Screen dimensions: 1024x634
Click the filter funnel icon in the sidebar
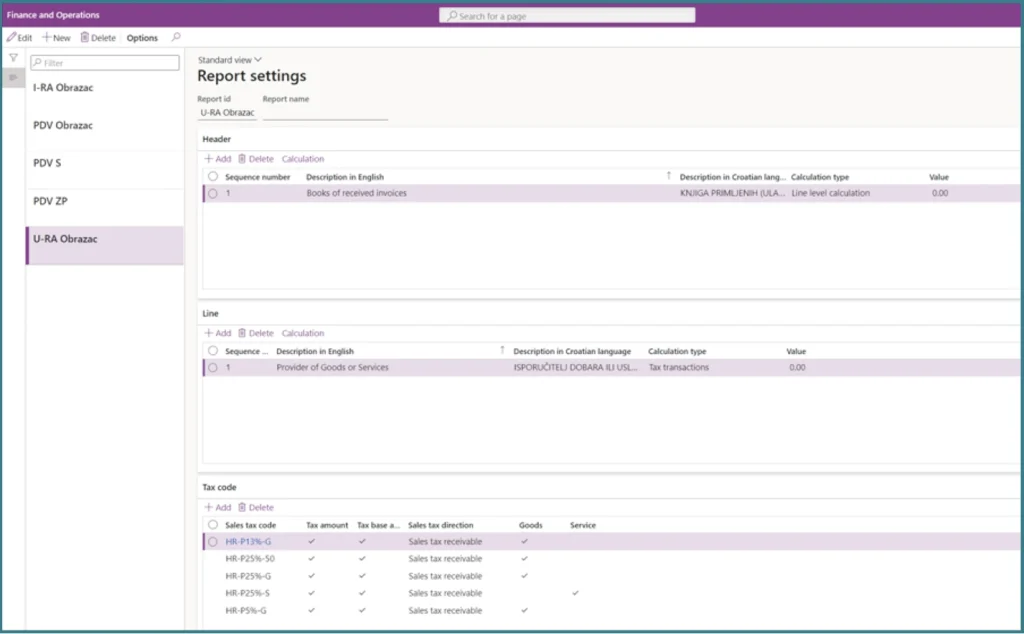pos(13,58)
